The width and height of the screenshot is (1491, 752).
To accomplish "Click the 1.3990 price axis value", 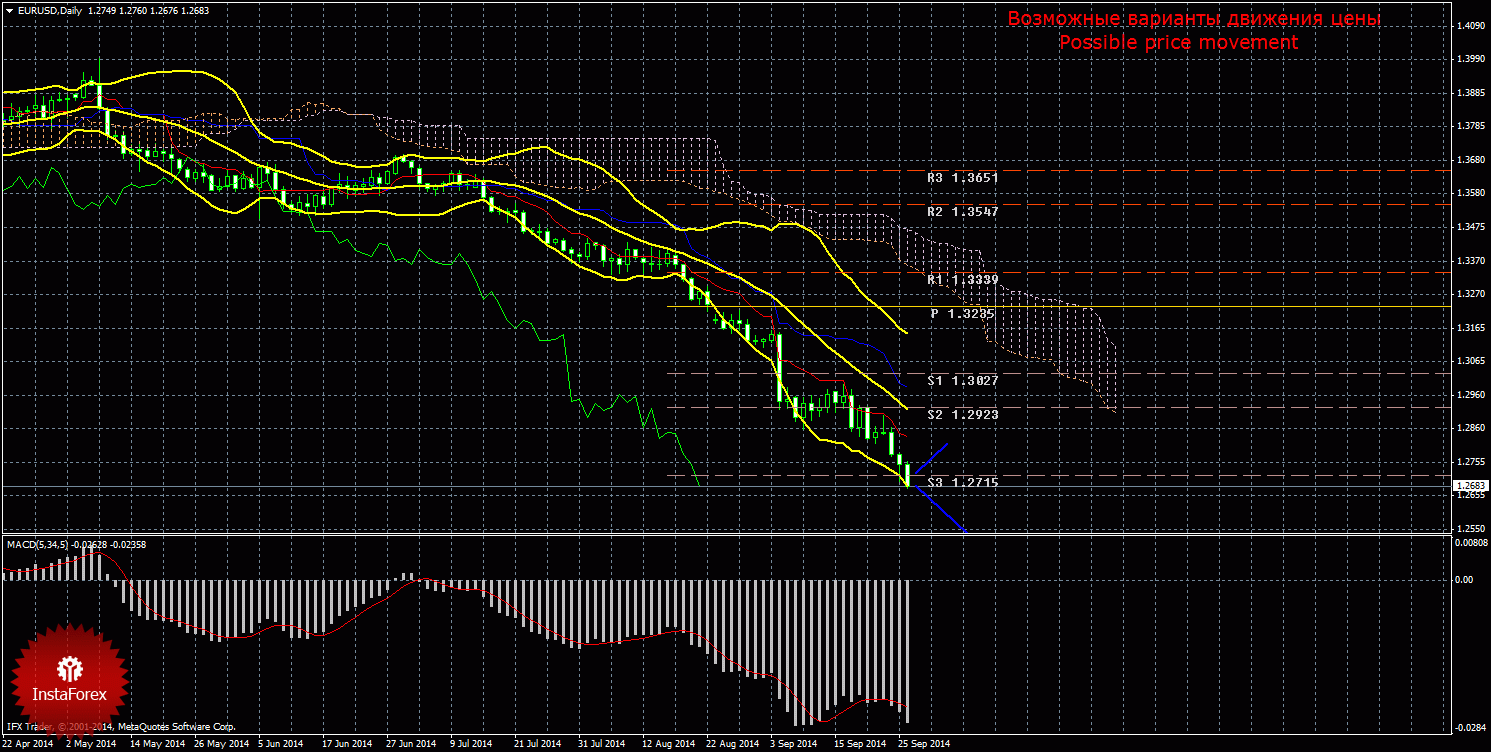I will pos(1469,60).
